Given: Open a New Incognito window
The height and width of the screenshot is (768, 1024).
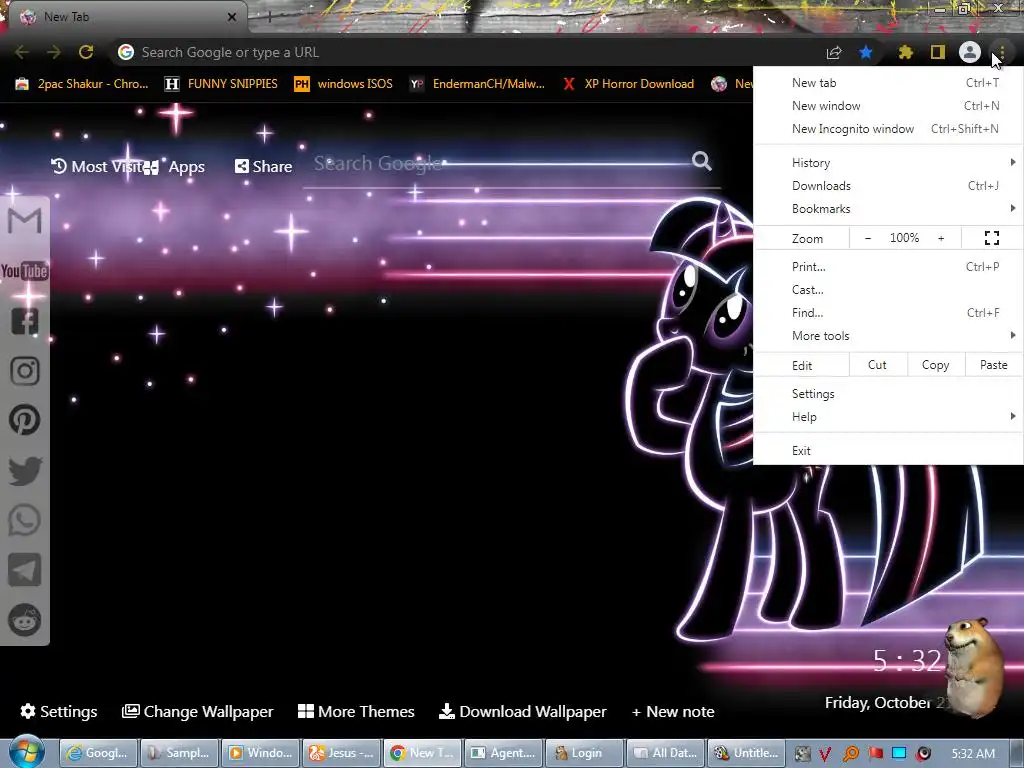Looking at the screenshot, I should 889,129.
